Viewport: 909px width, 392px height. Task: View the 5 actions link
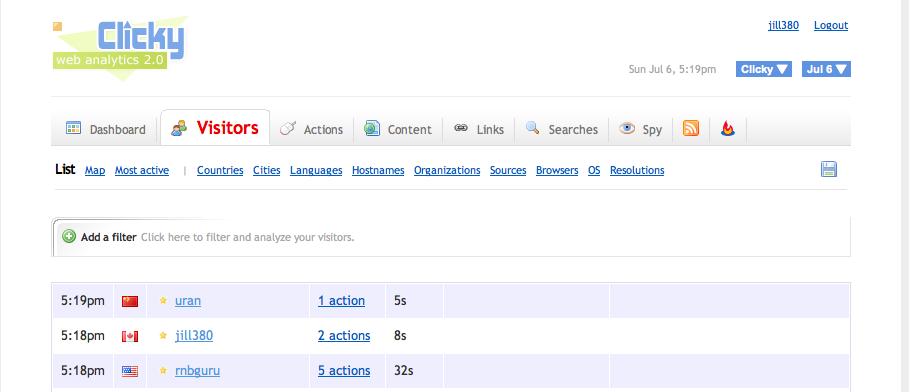click(344, 371)
